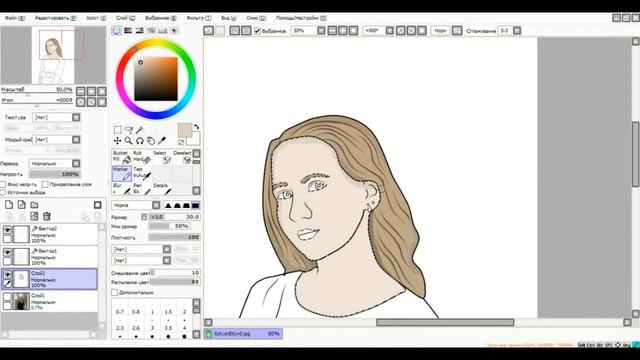Select the Magic Wand tool
Viewport: 640px width, 360px height.
coord(140,130)
